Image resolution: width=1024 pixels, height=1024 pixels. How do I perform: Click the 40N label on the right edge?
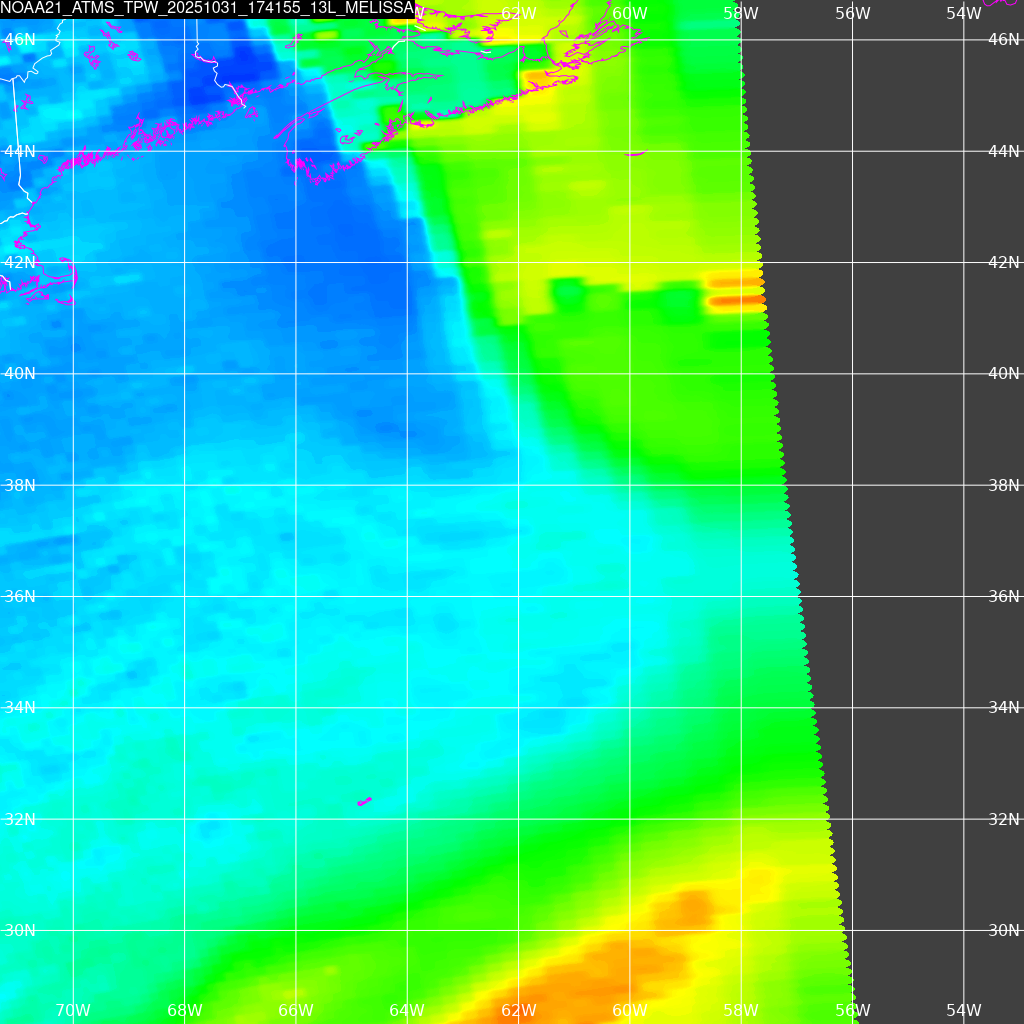coord(1003,373)
